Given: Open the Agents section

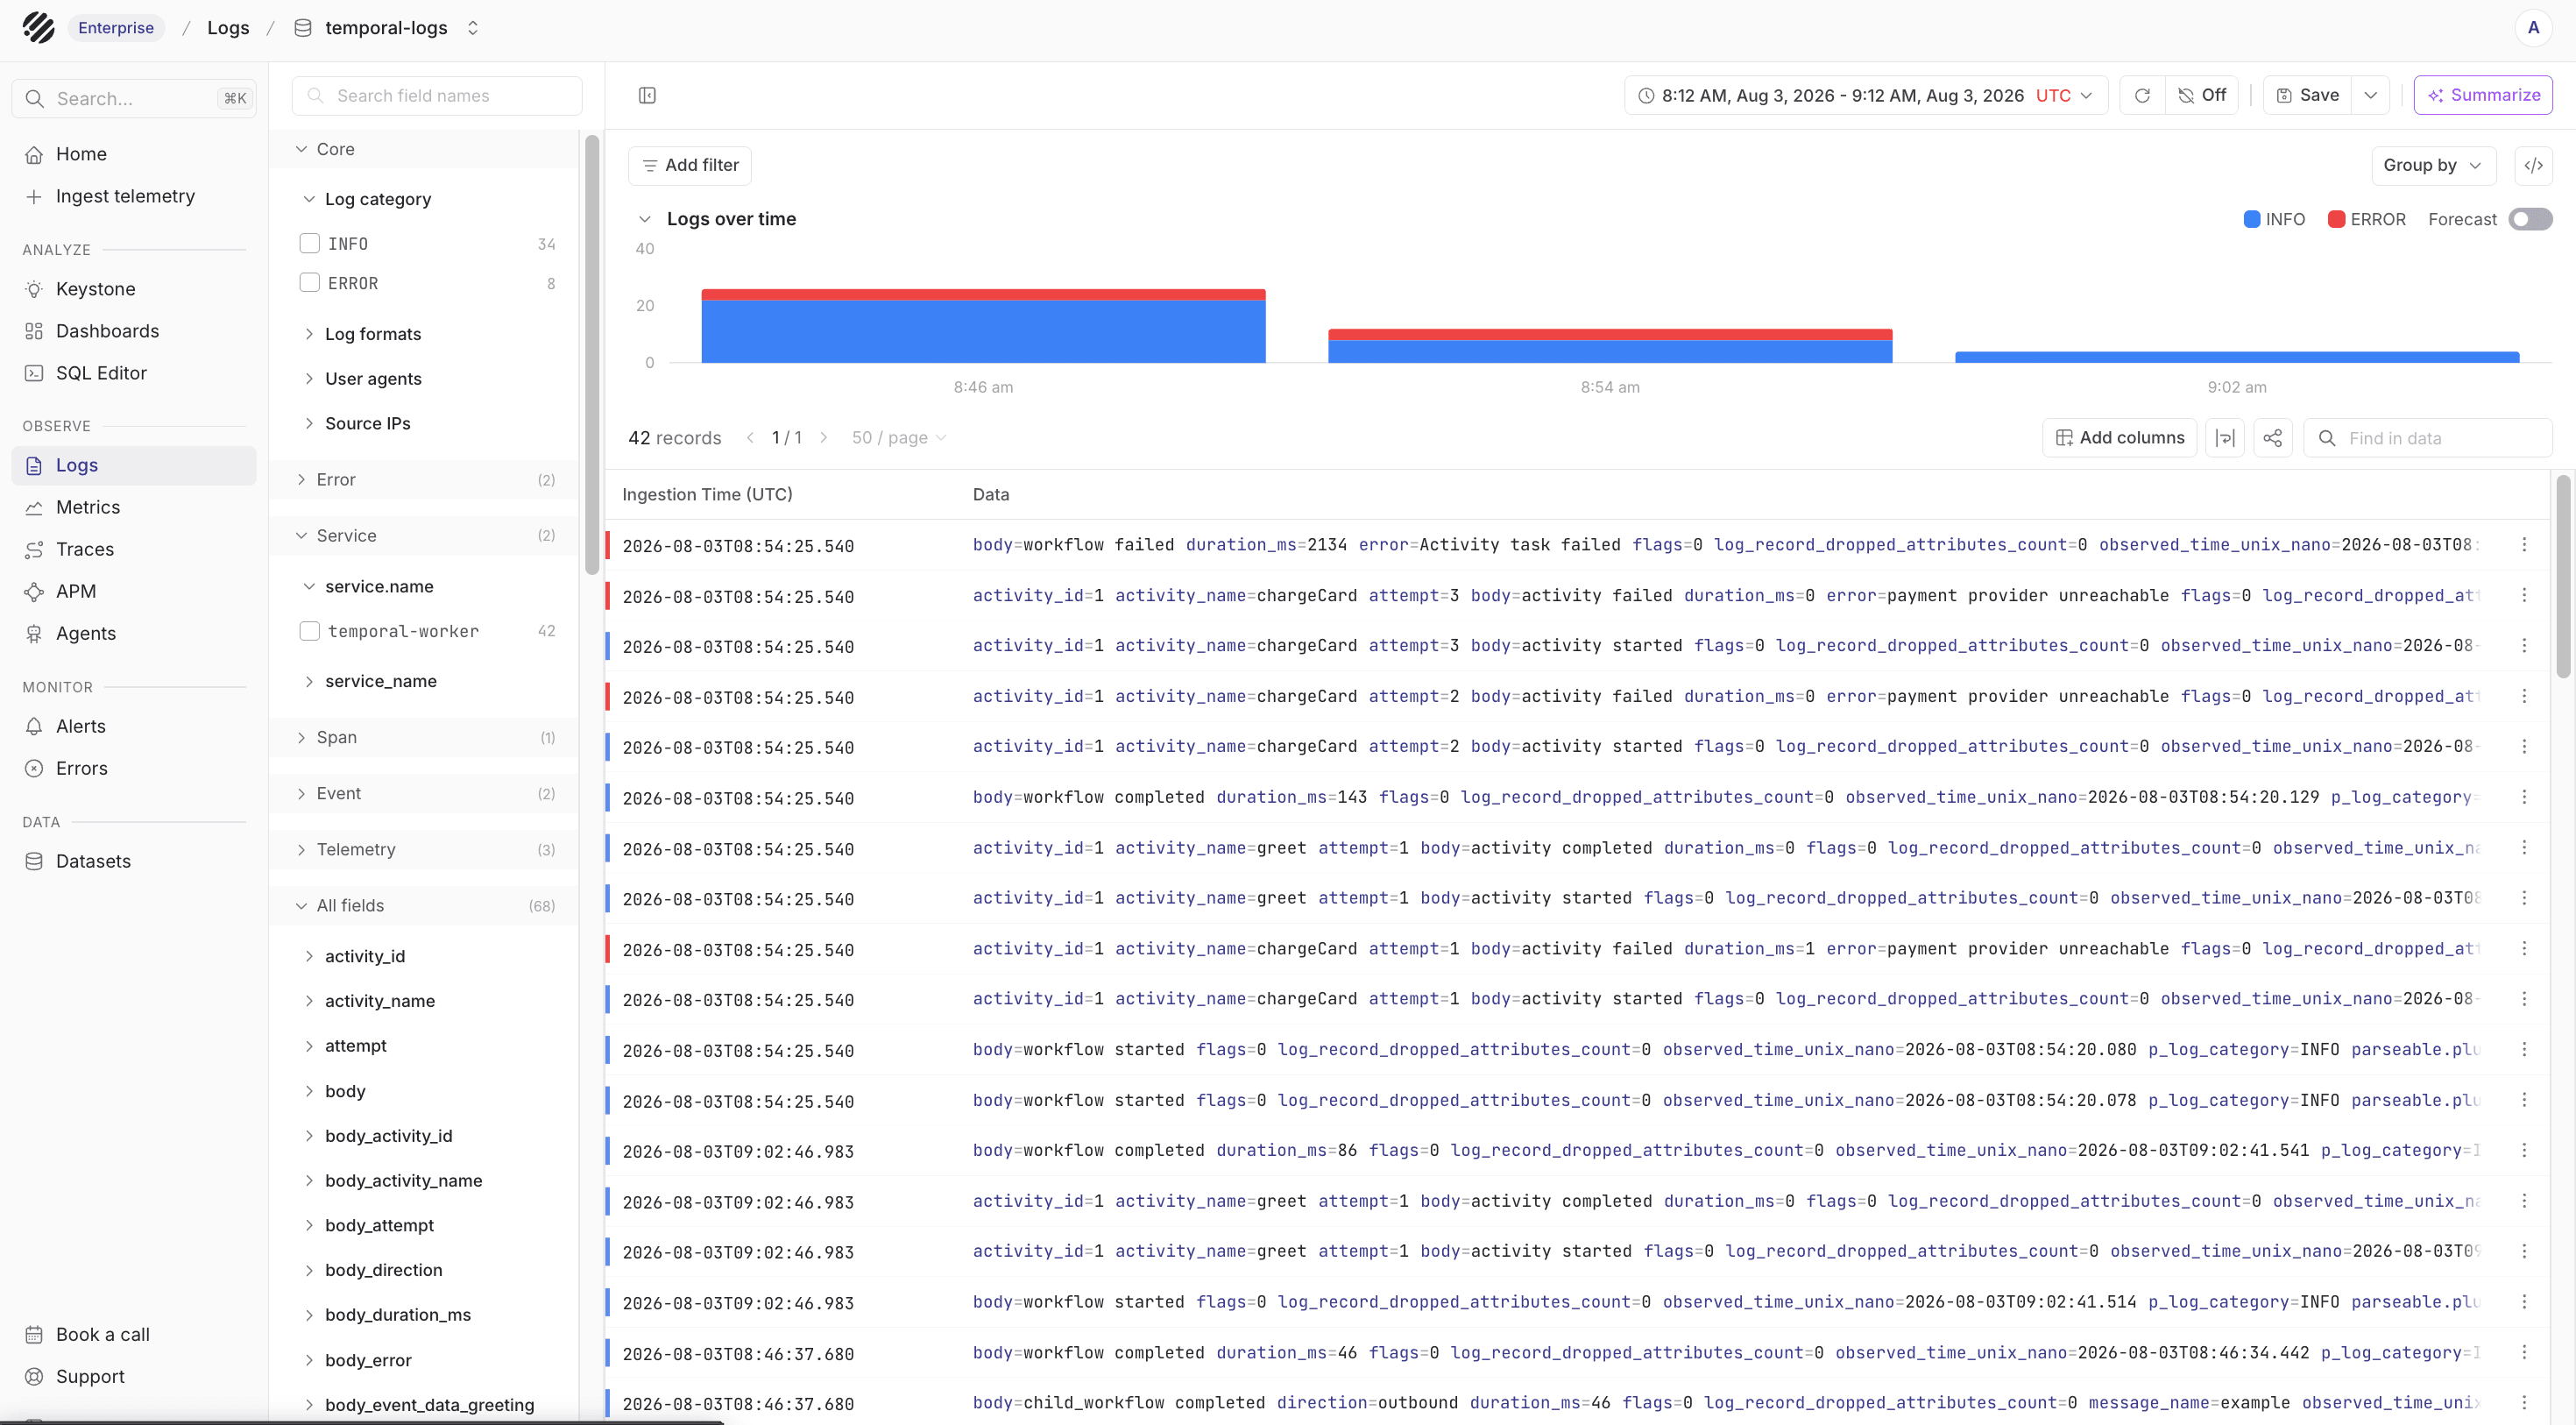Looking at the screenshot, I should tap(134, 633).
